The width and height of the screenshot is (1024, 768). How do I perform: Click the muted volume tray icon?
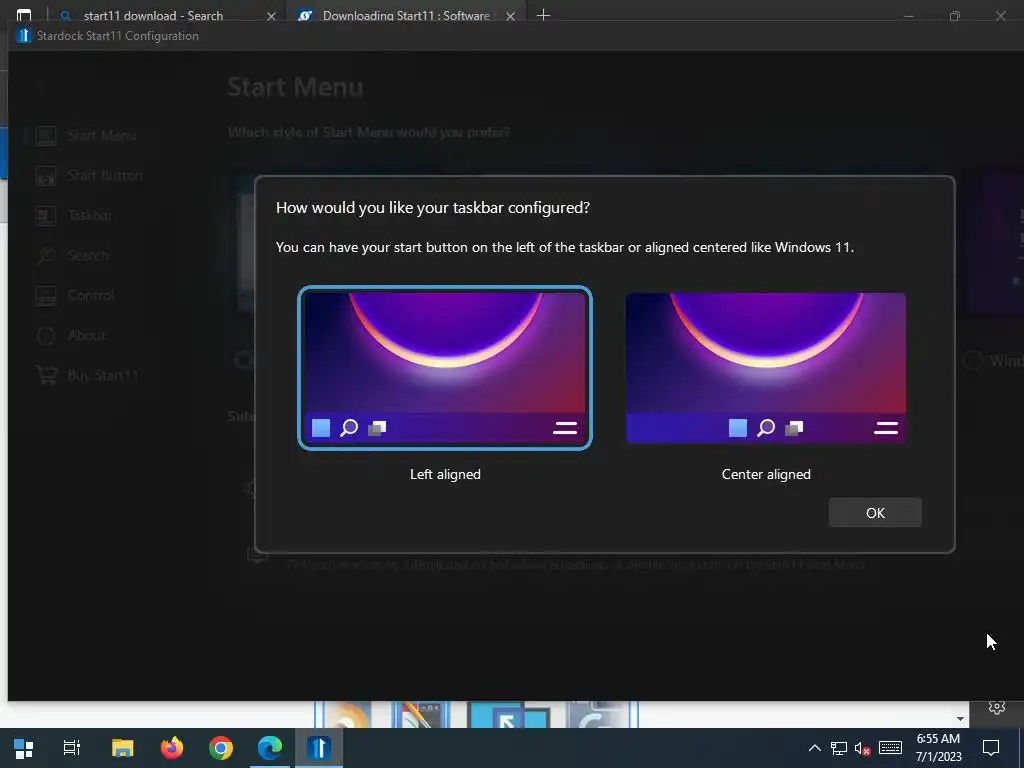click(863, 748)
